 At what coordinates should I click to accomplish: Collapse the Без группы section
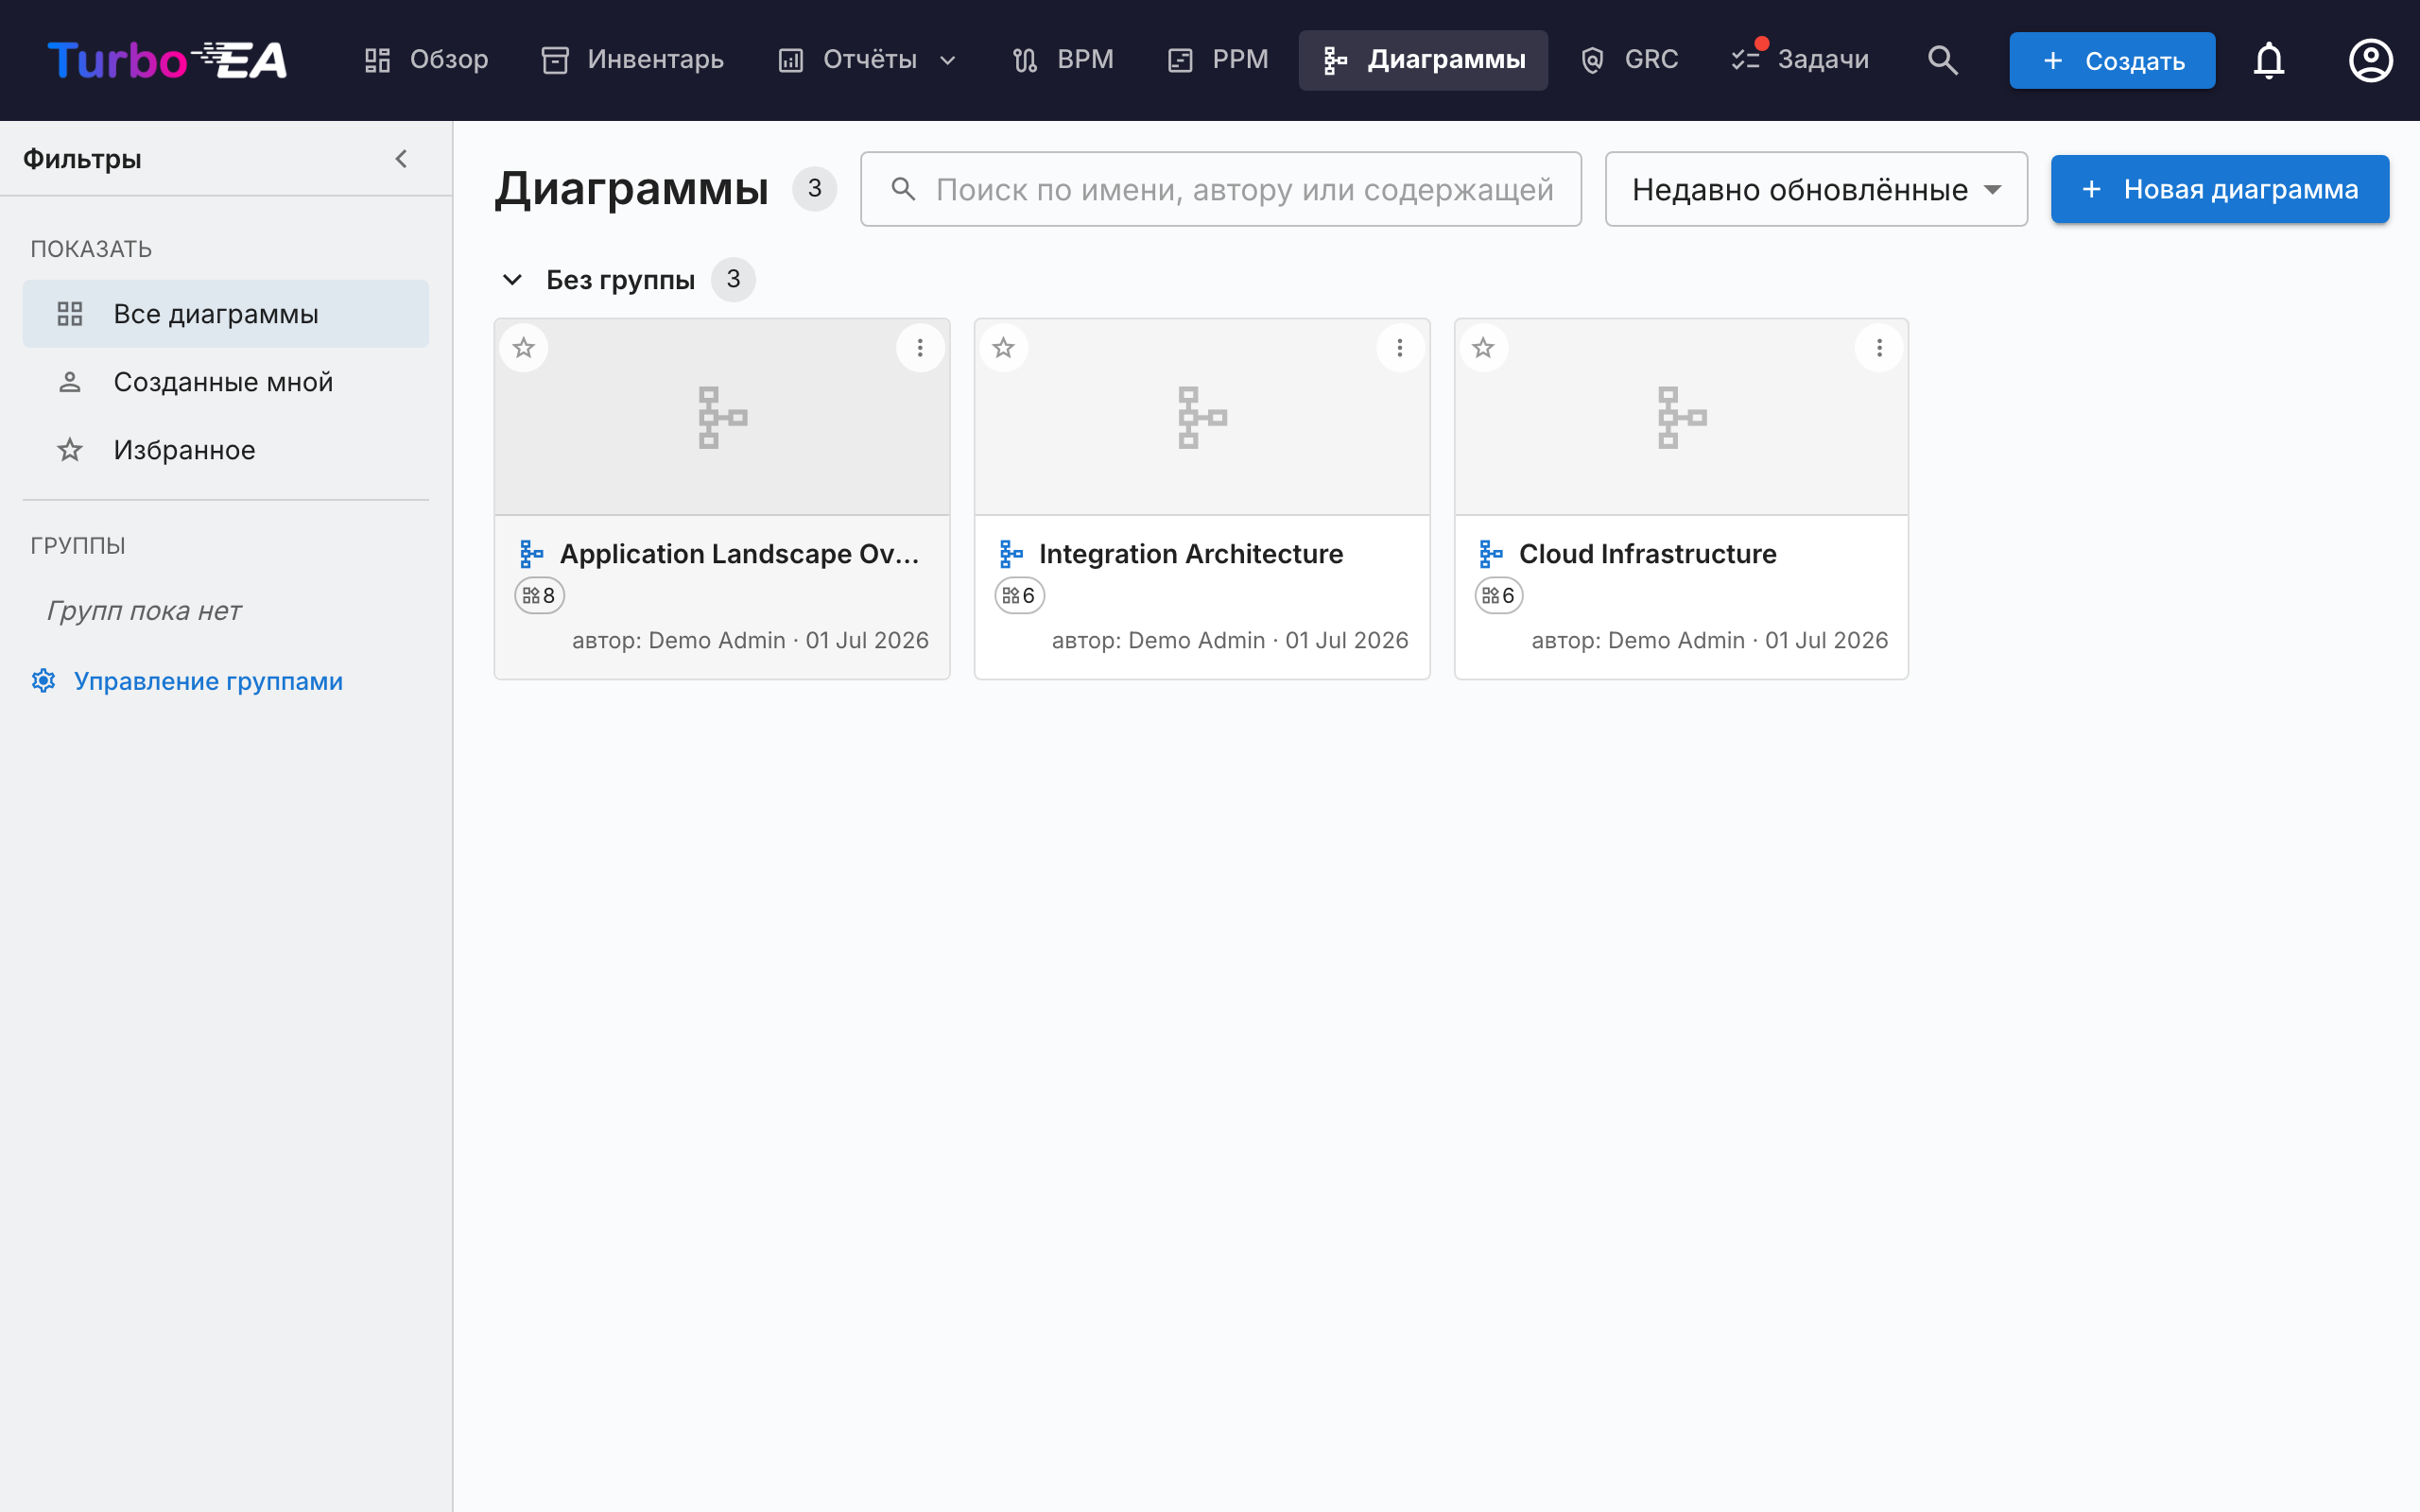pyautogui.click(x=512, y=280)
